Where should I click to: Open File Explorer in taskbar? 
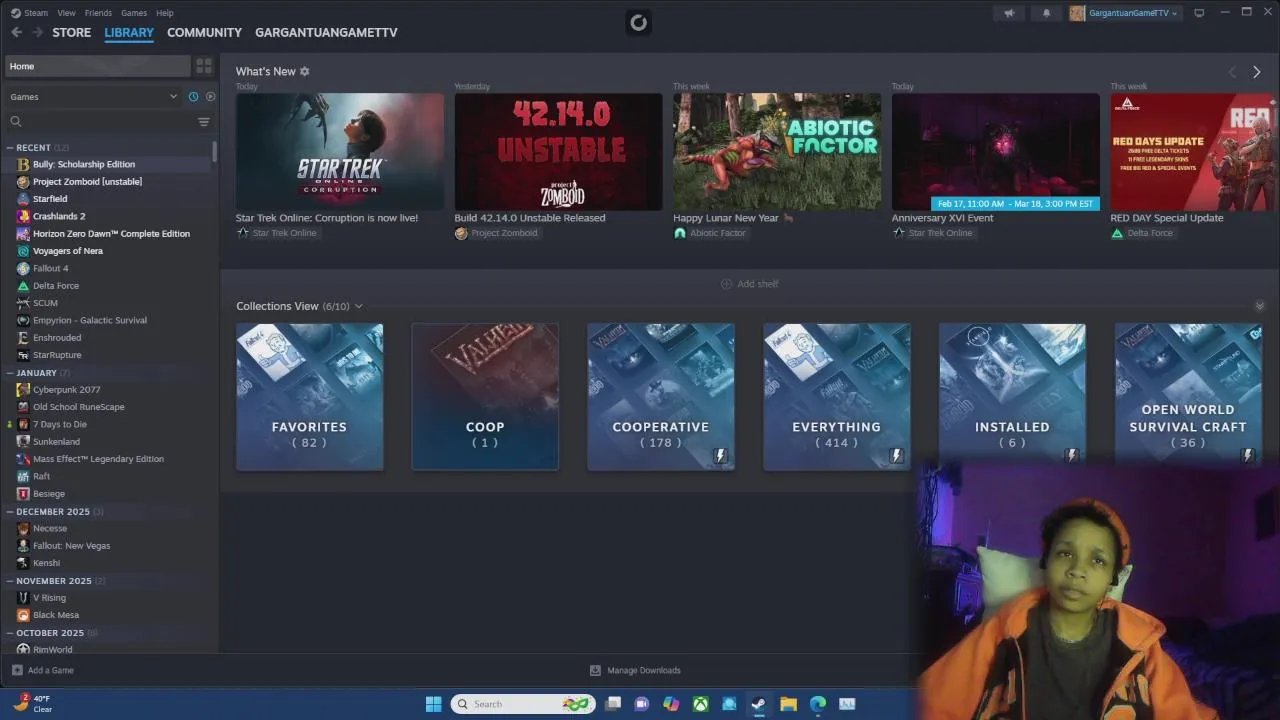click(788, 704)
